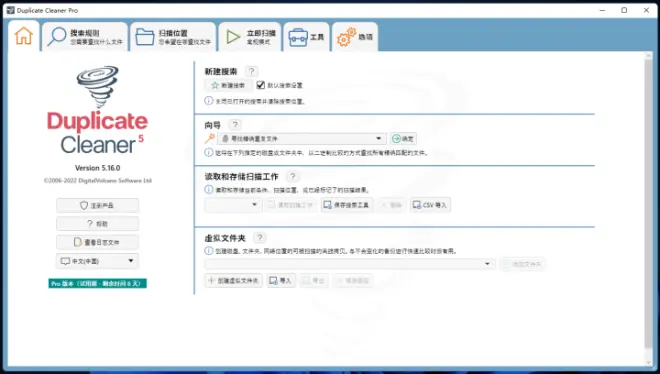Maximize the Duplicate Cleaner Pro window
The image size is (660, 374).
(624, 10)
